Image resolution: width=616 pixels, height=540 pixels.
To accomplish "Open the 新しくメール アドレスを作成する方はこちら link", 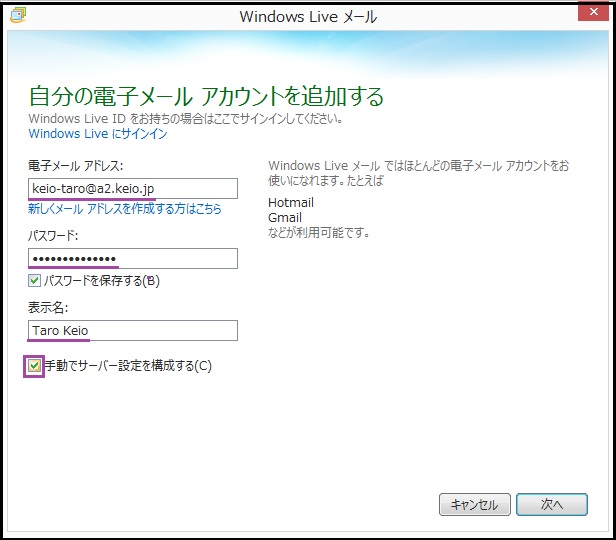I will pos(125,209).
